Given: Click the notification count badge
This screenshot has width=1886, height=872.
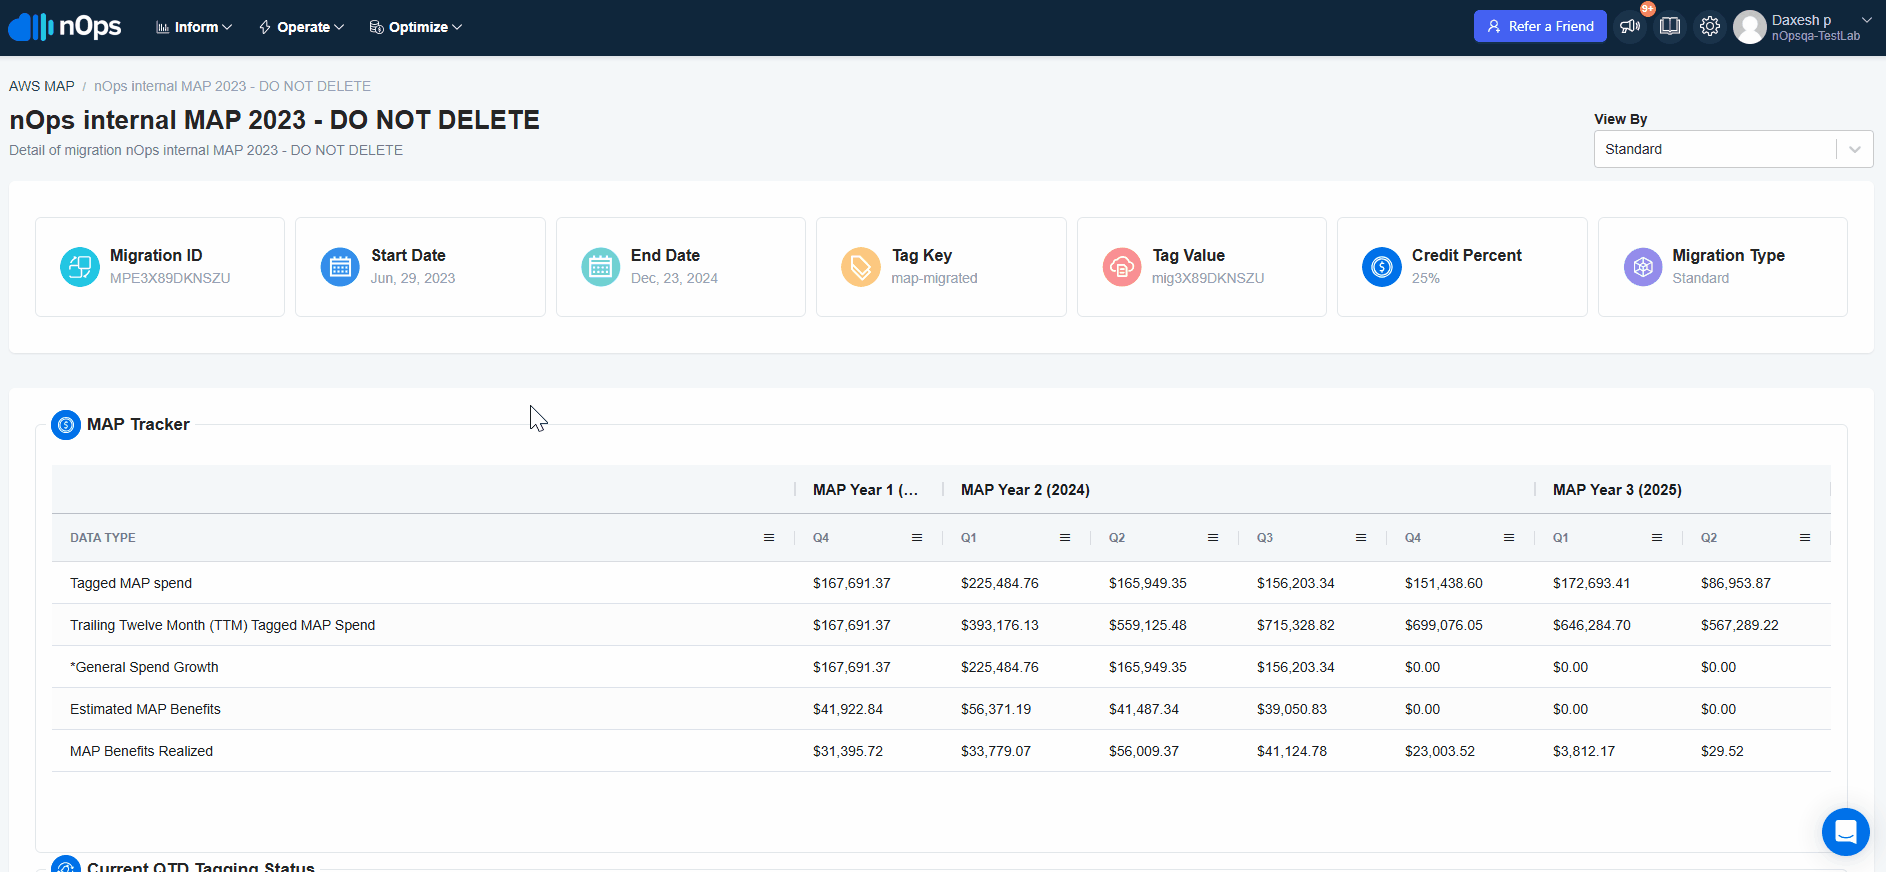Looking at the screenshot, I should coord(1647,9).
